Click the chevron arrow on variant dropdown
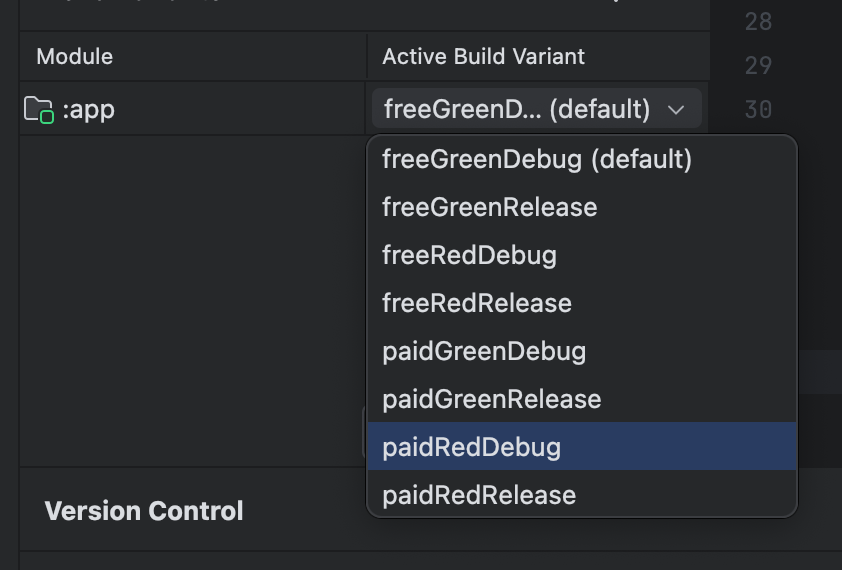842x570 pixels. [676, 110]
